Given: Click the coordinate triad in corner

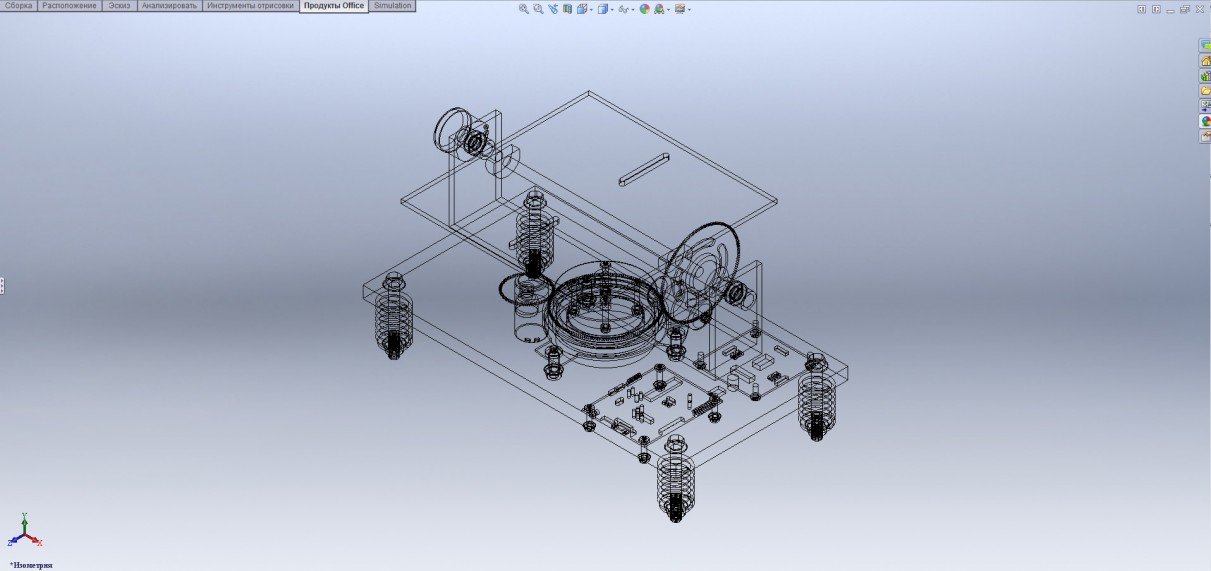Looking at the screenshot, I should [x=25, y=532].
